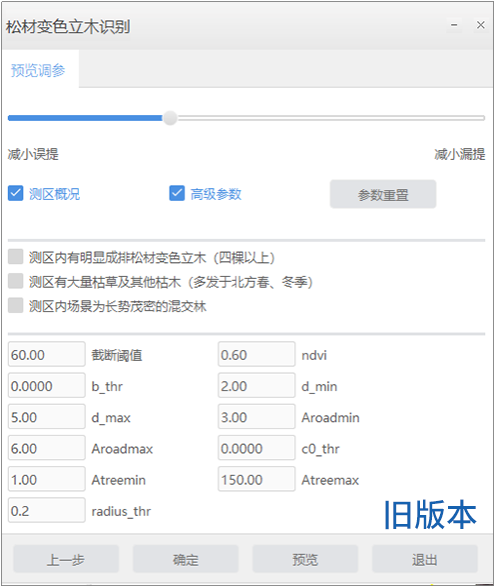Viewport: 495px width, 586px height.
Task: Uncheck the 高级参数 checkbox
Action: [x=177, y=194]
